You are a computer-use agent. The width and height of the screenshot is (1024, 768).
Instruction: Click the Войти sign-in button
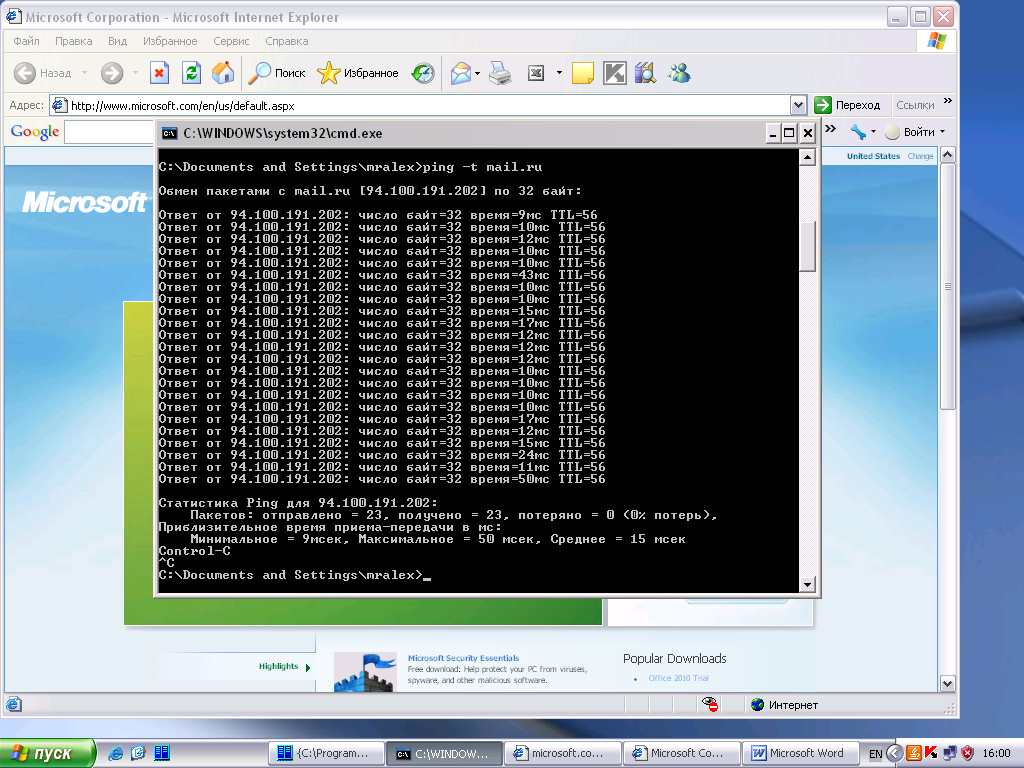pos(910,133)
